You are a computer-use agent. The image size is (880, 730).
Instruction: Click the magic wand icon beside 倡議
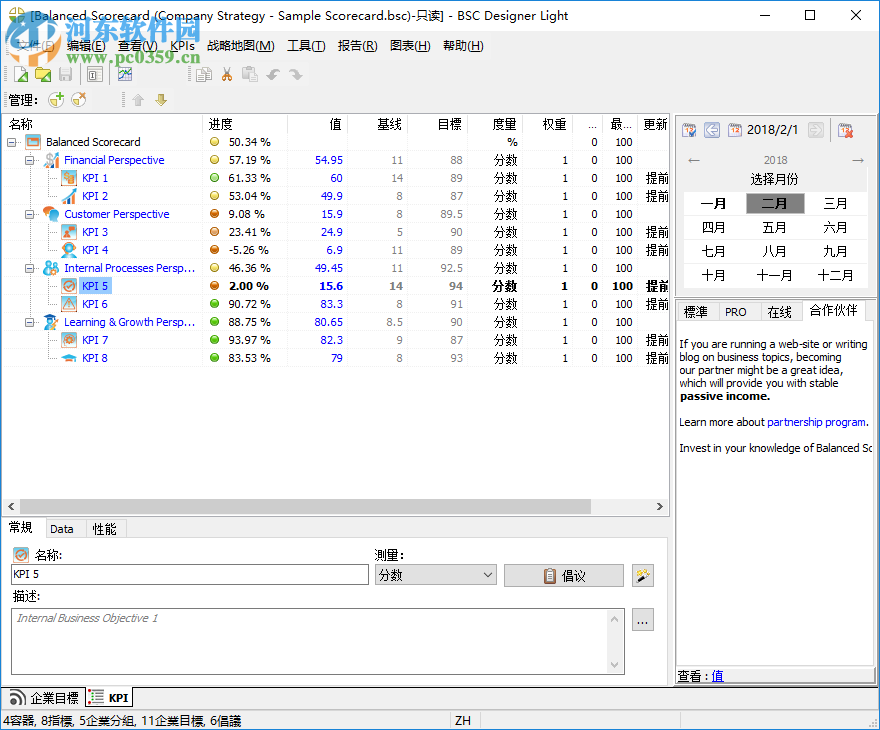point(641,574)
